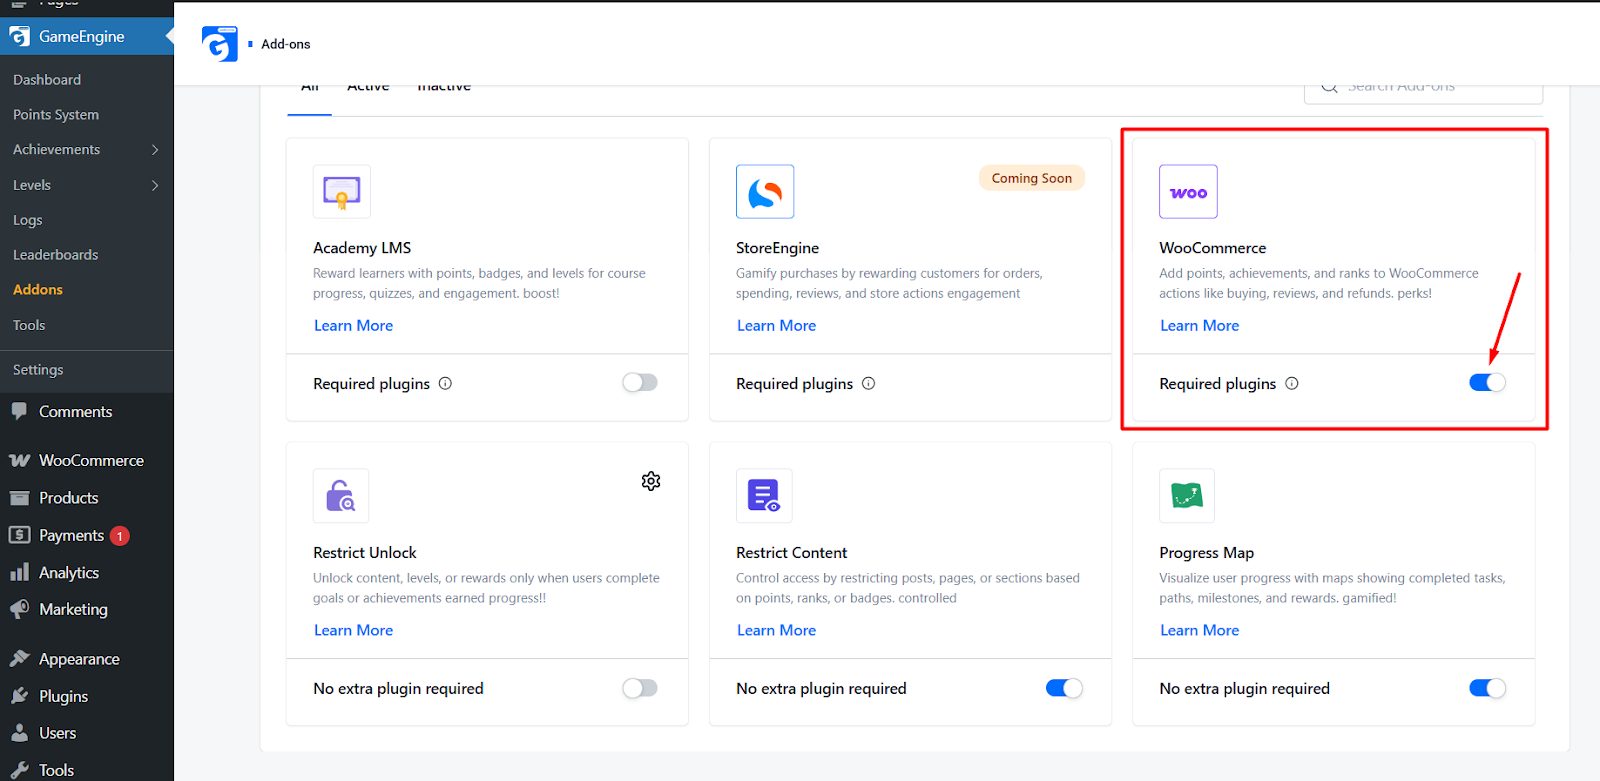Disable the Restrict Content add-on toggle
Image resolution: width=1600 pixels, height=781 pixels.
pyautogui.click(x=1064, y=688)
